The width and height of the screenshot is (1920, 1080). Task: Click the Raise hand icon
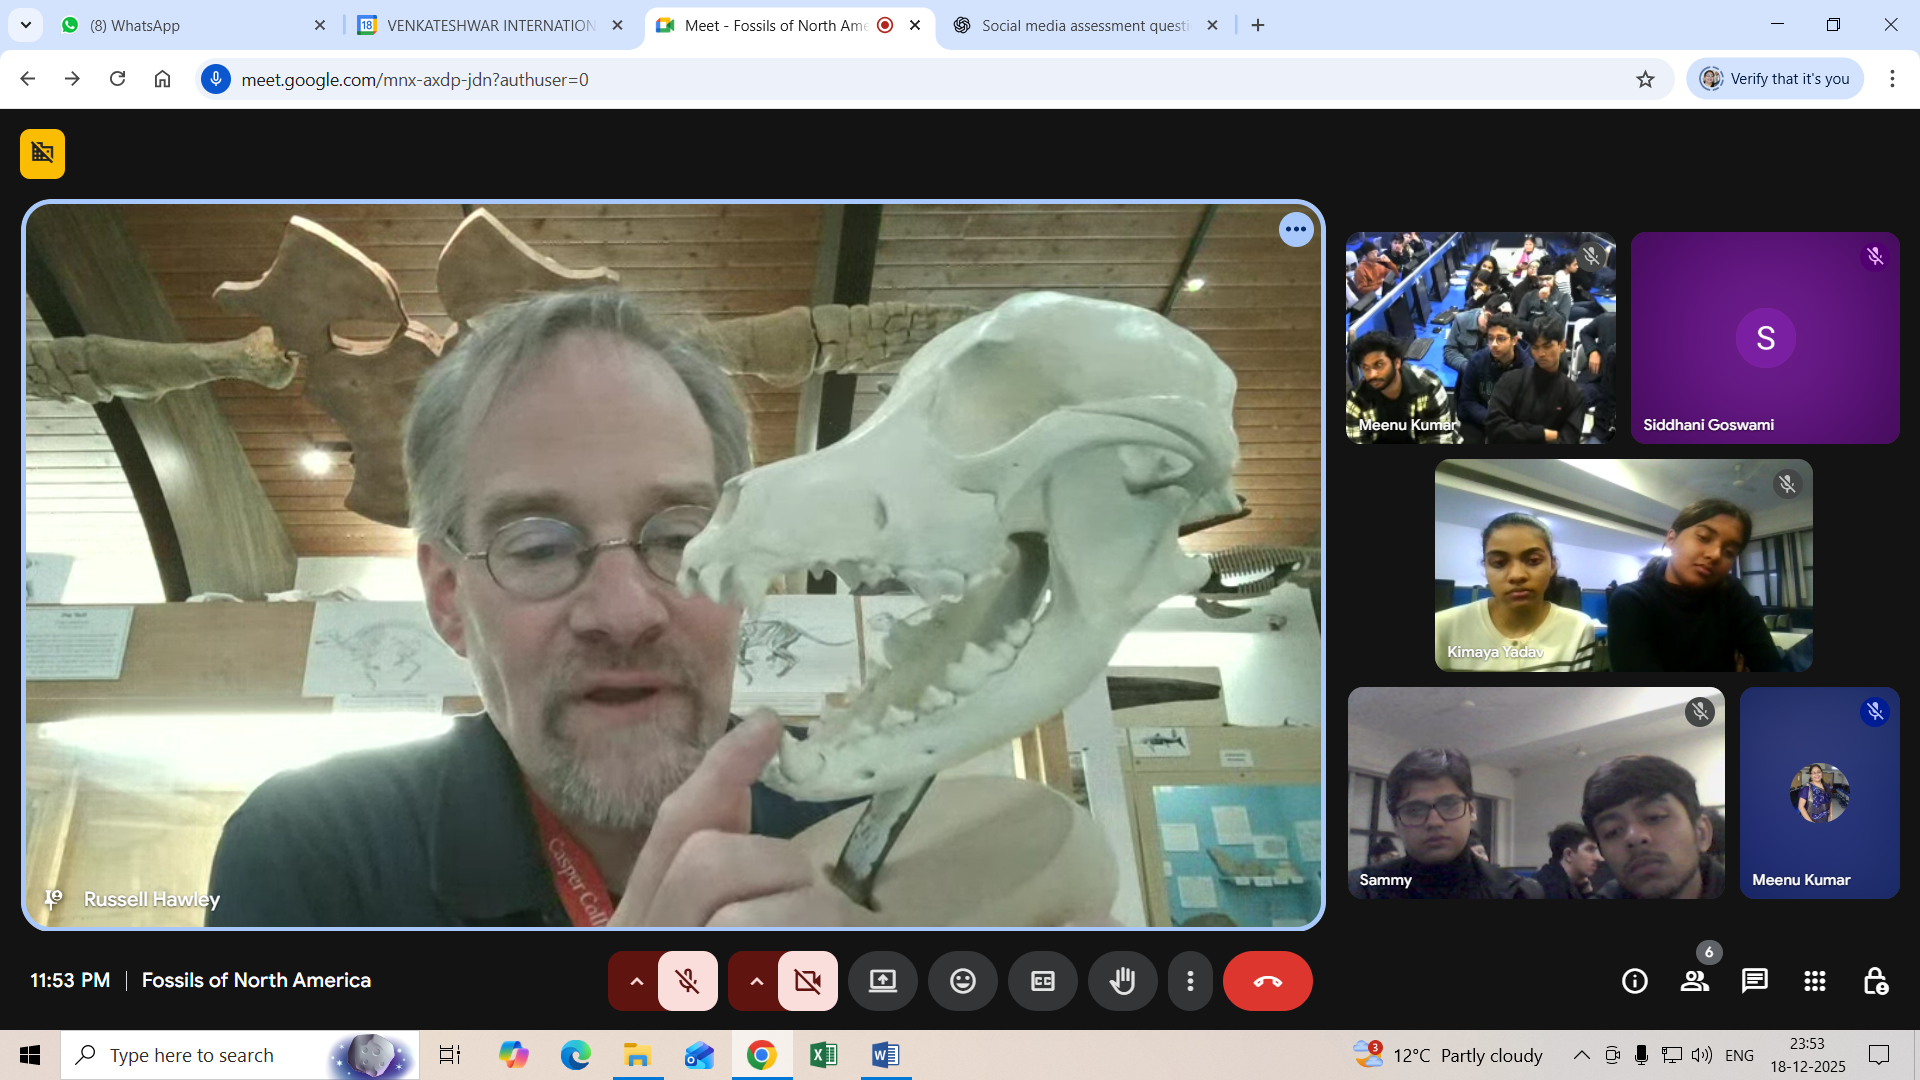[x=1122, y=981]
